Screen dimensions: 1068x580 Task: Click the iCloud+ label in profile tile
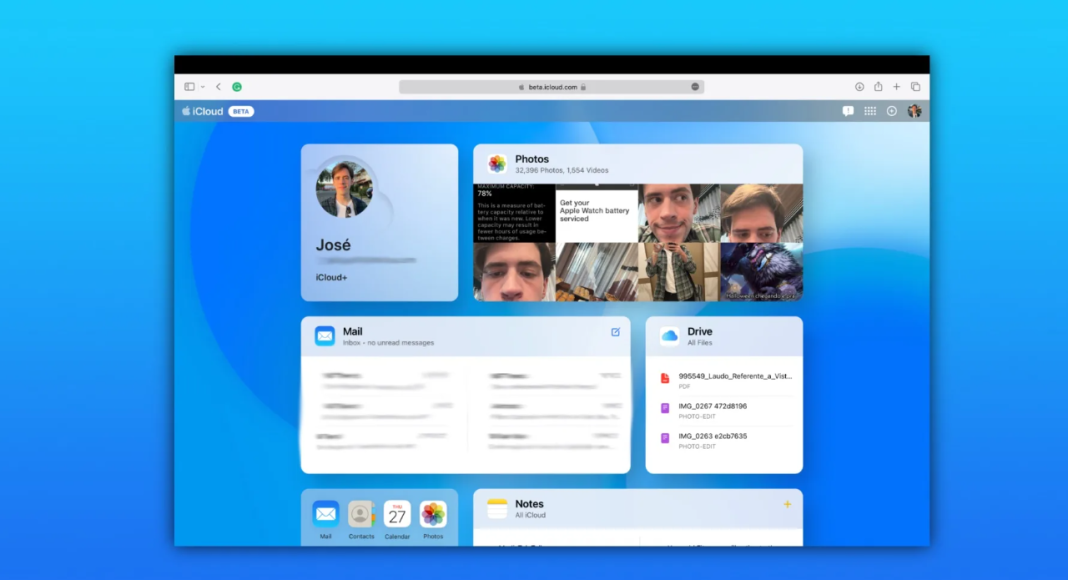tap(331, 277)
